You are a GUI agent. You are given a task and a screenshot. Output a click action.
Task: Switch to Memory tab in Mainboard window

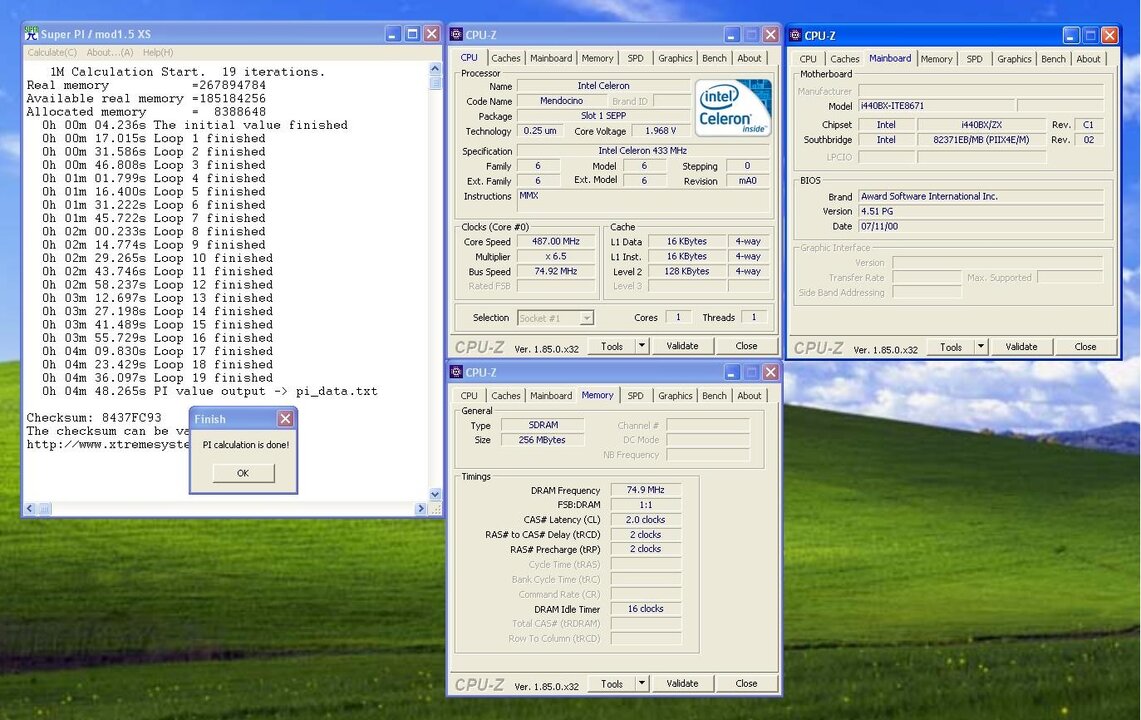pyautogui.click(x=937, y=59)
